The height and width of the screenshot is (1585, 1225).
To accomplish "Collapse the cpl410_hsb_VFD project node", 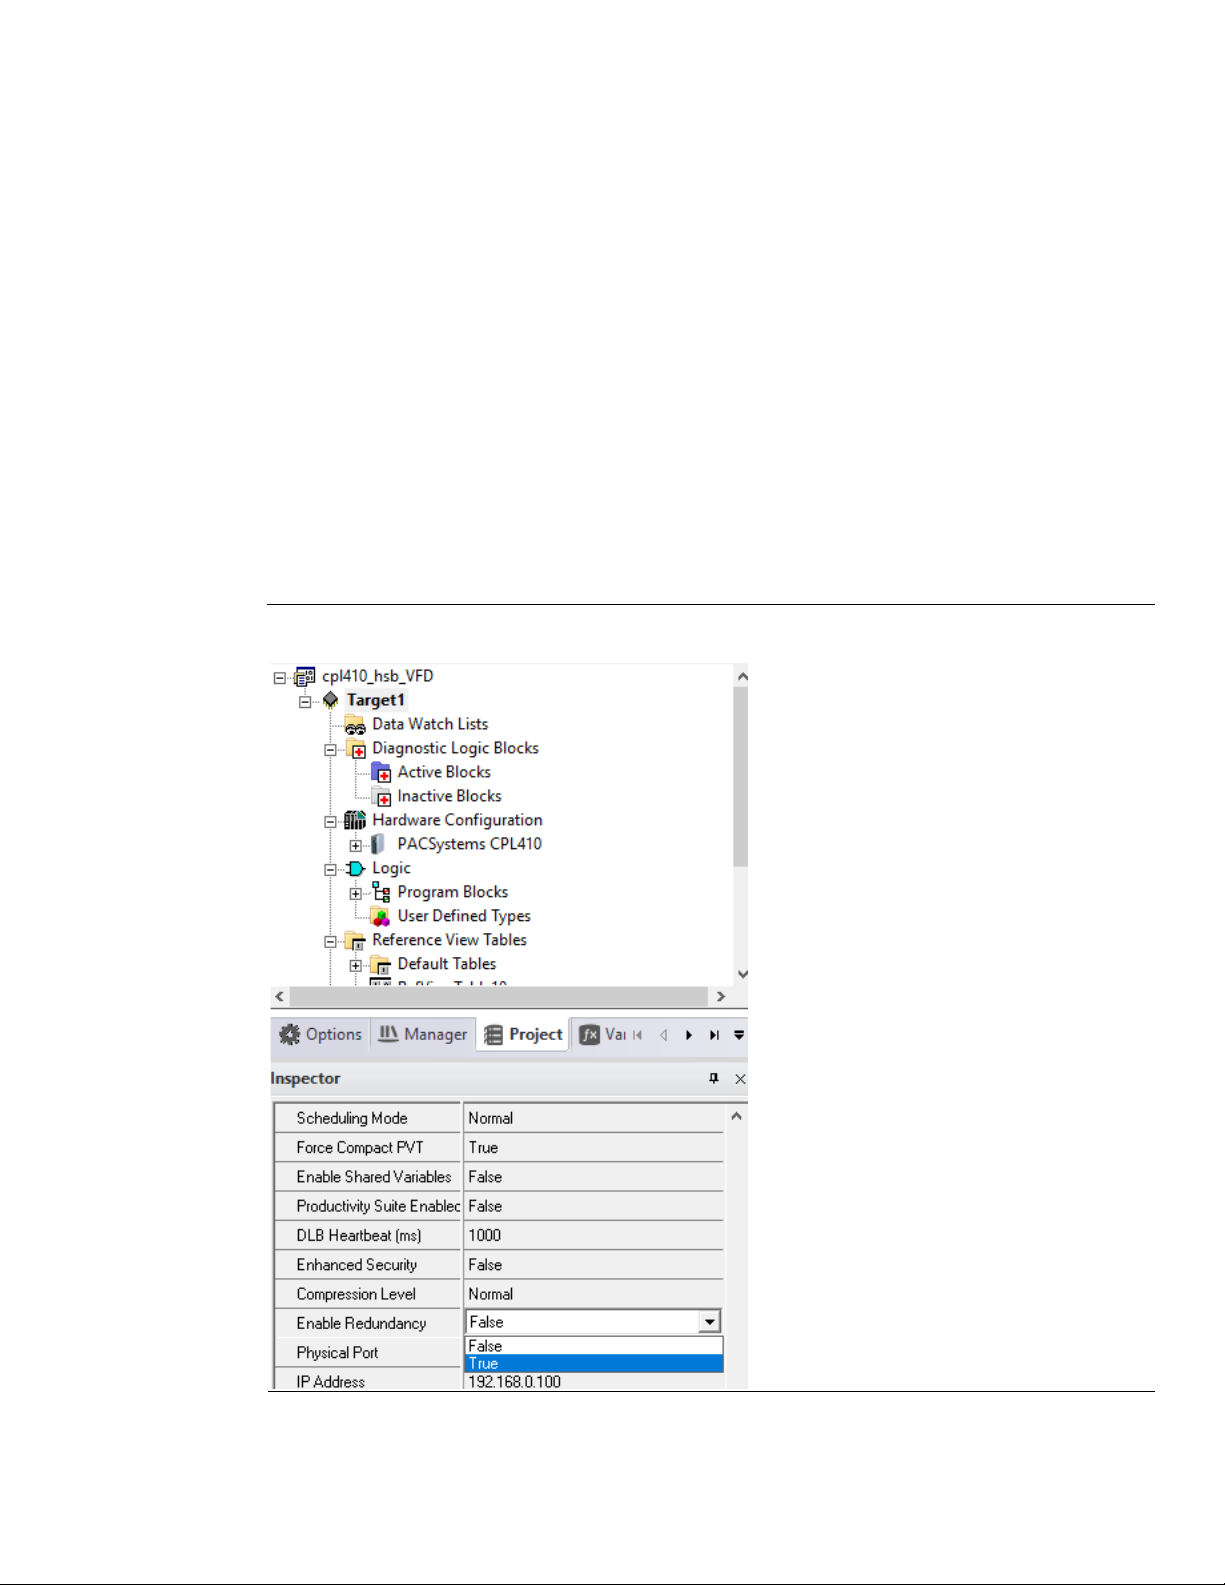I will tap(280, 678).
